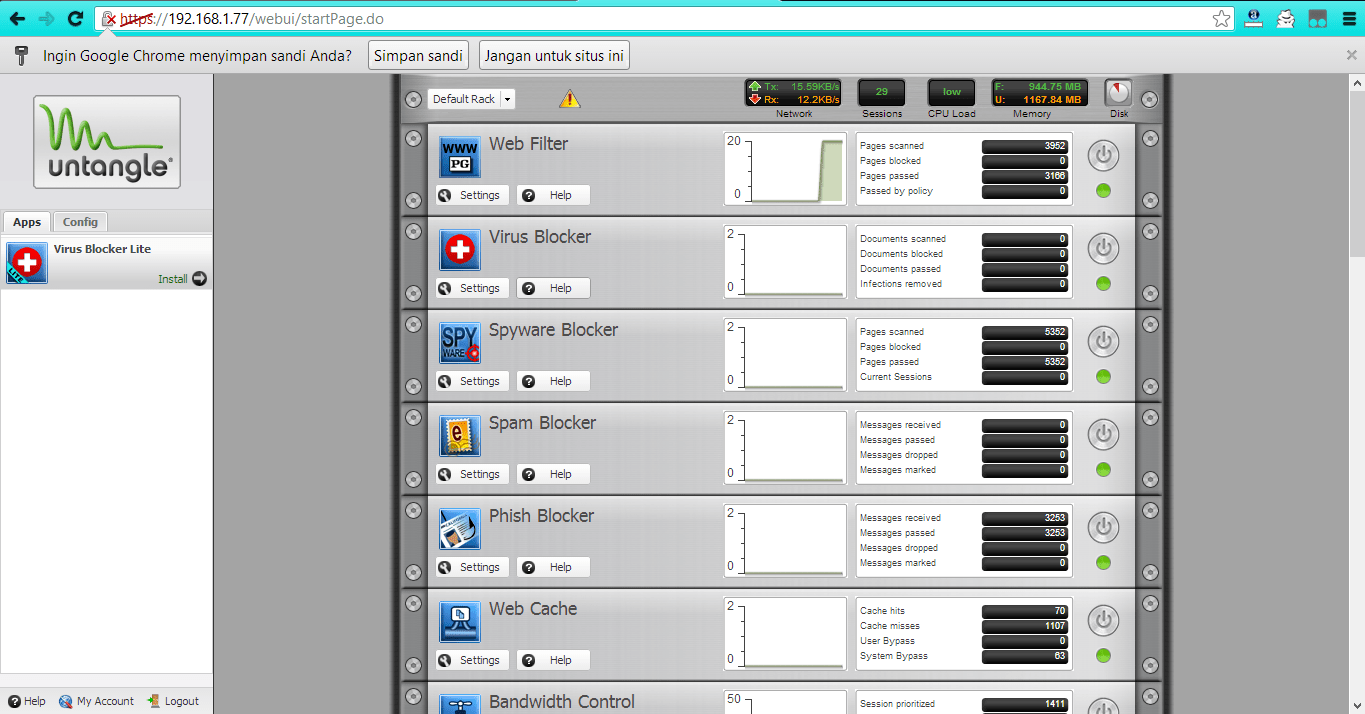Image resolution: width=1365 pixels, height=714 pixels.
Task: Open the Help link in the bottom bar
Action: (x=27, y=701)
